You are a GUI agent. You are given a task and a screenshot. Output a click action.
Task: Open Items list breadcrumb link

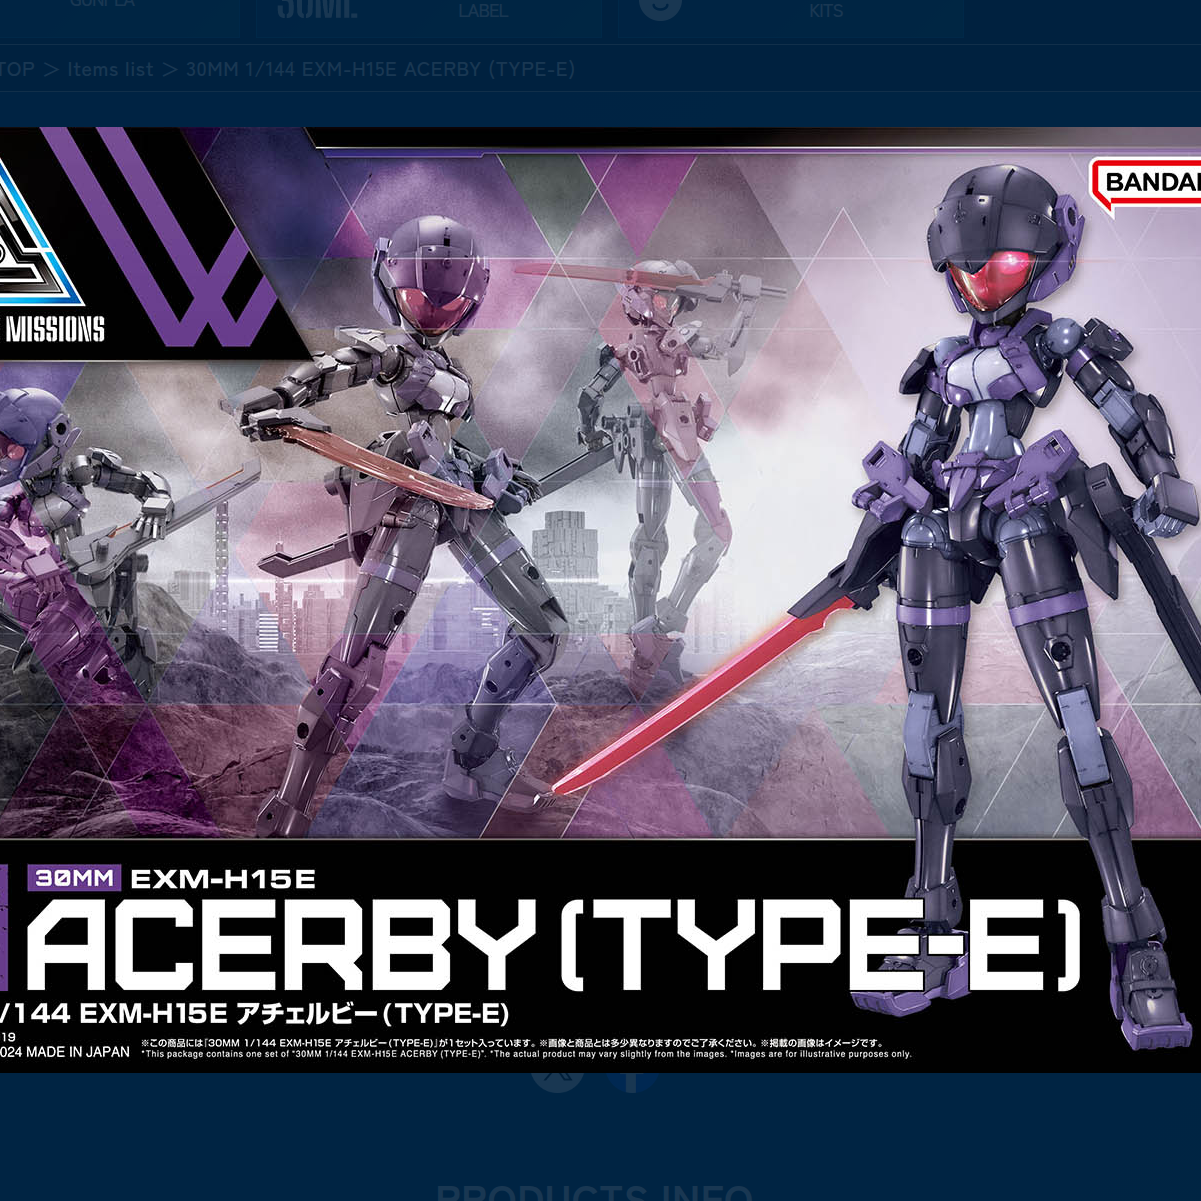110,70
